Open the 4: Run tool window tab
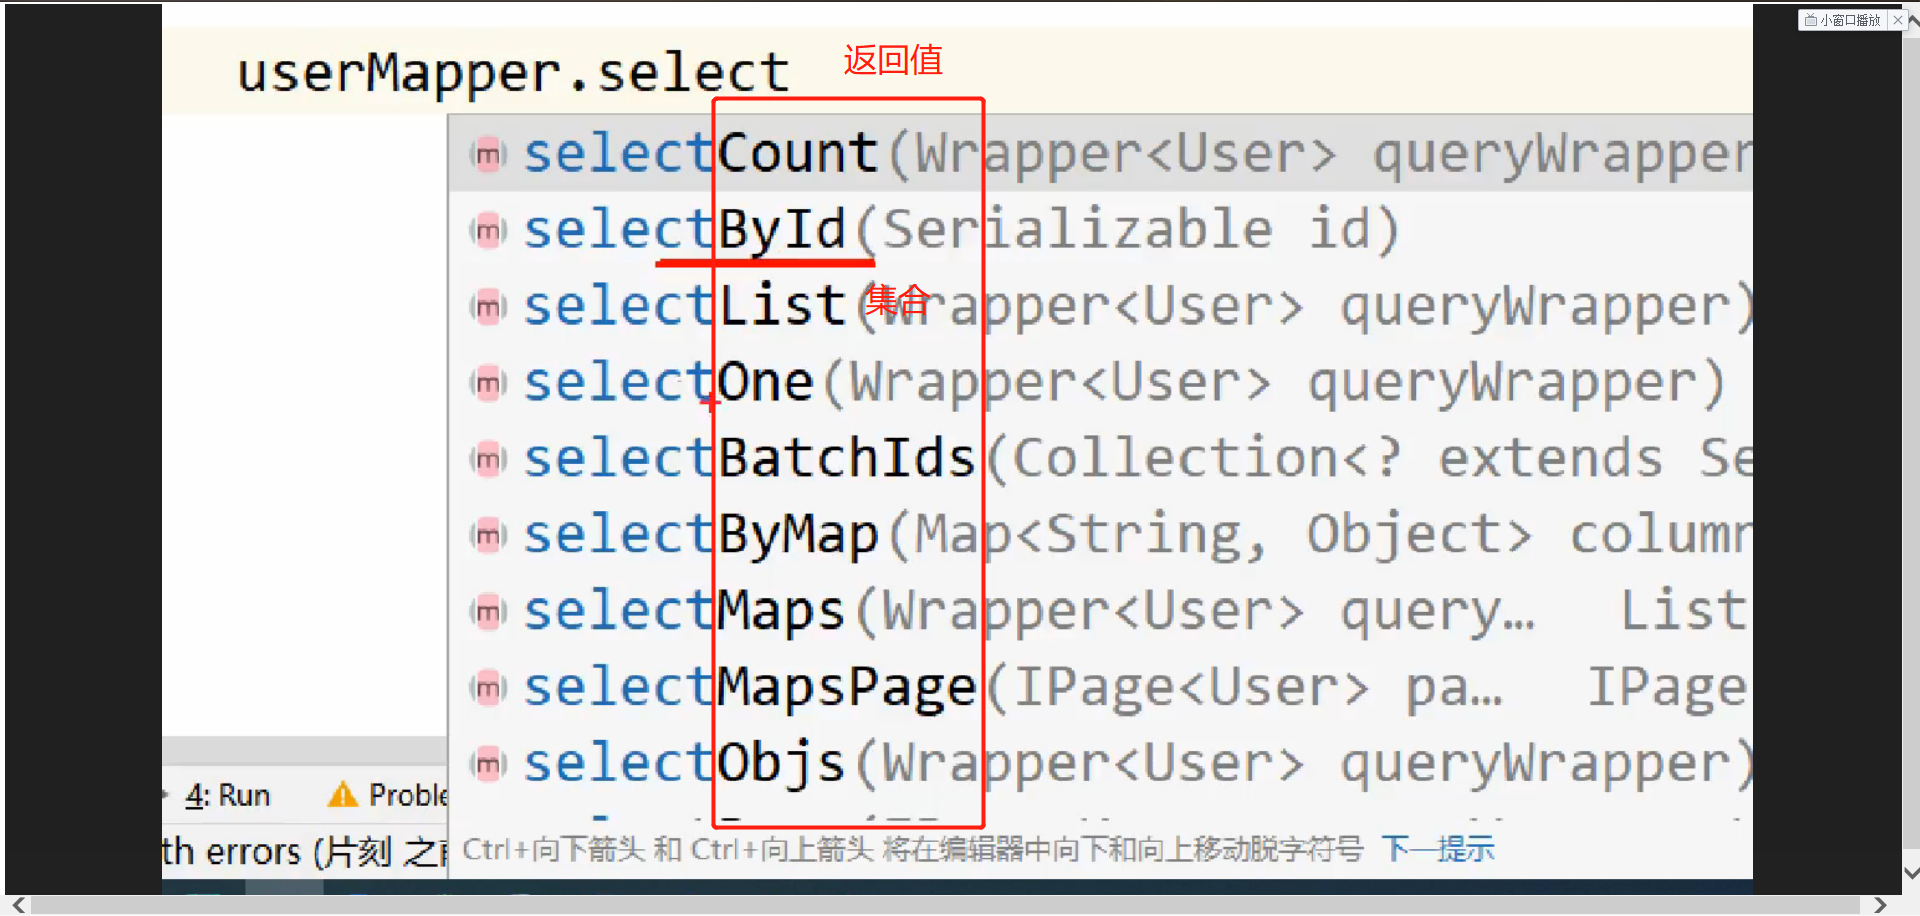 tap(228, 796)
